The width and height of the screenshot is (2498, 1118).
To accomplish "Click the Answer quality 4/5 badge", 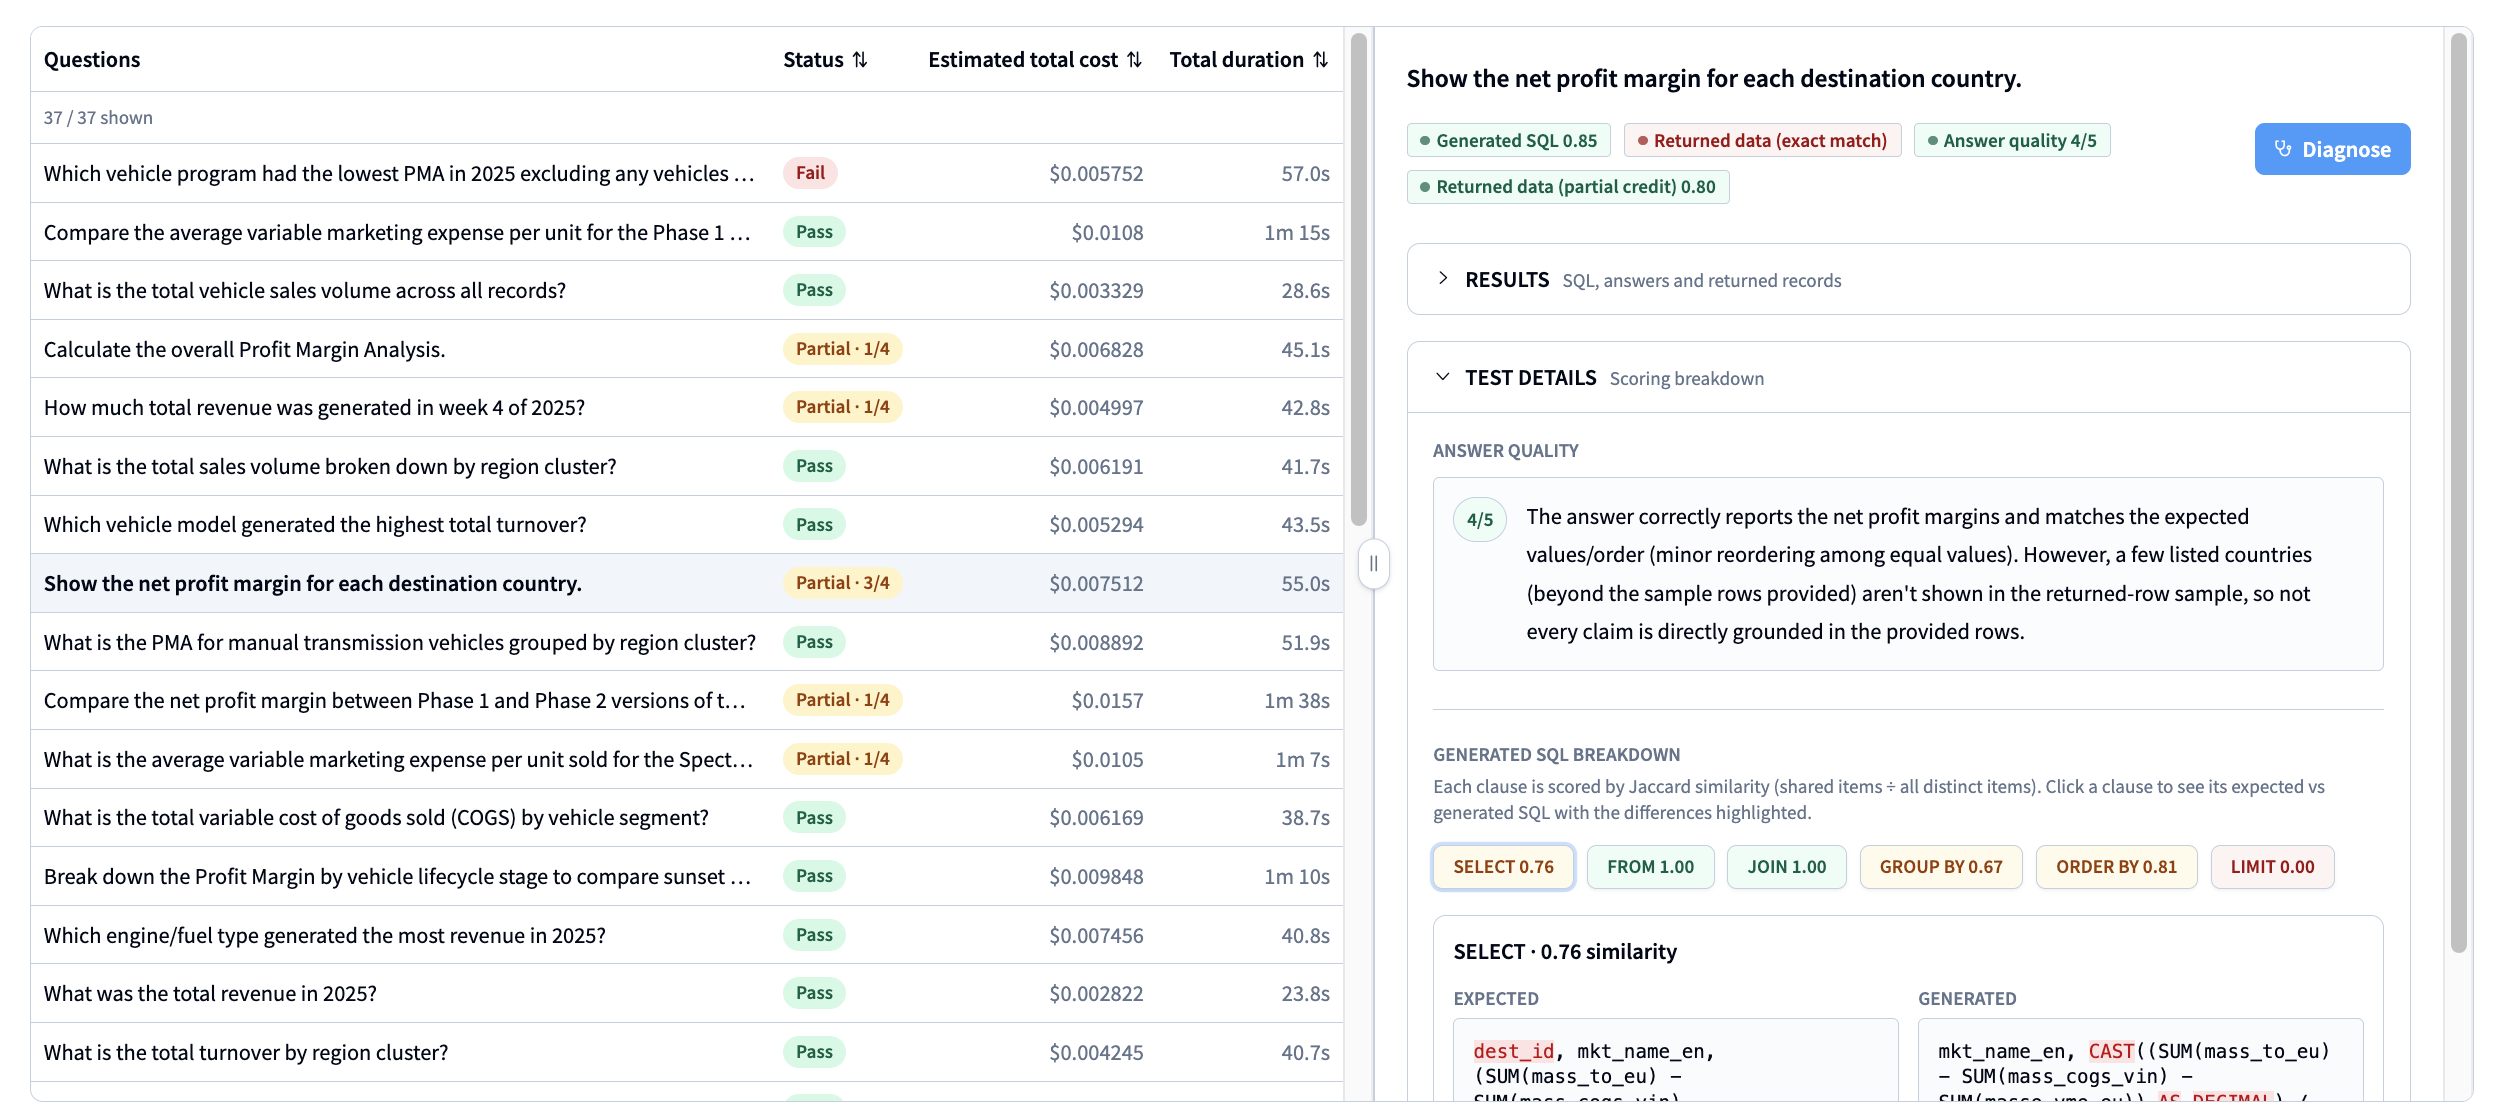I will pos(2012,141).
